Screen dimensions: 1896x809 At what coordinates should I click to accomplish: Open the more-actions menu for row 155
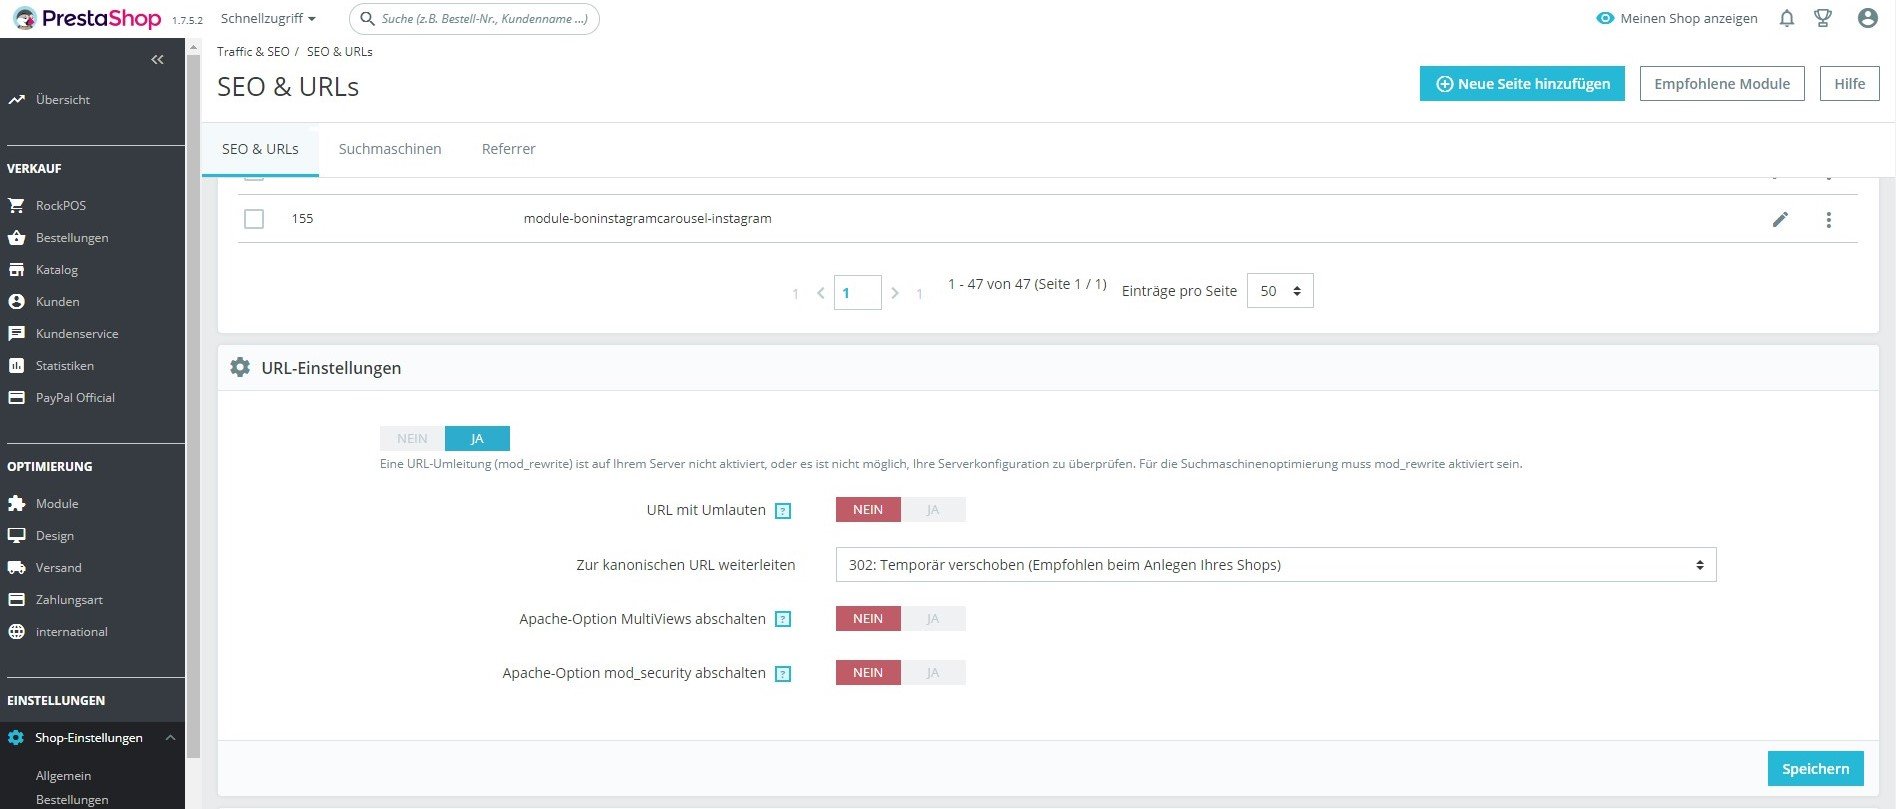click(1828, 220)
